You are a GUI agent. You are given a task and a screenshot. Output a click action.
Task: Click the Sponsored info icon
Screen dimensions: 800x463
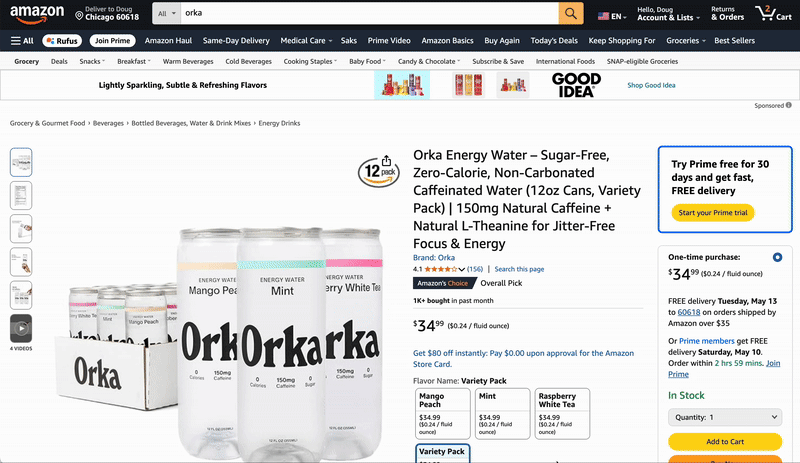pyautogui.click(x=789, y=105)
